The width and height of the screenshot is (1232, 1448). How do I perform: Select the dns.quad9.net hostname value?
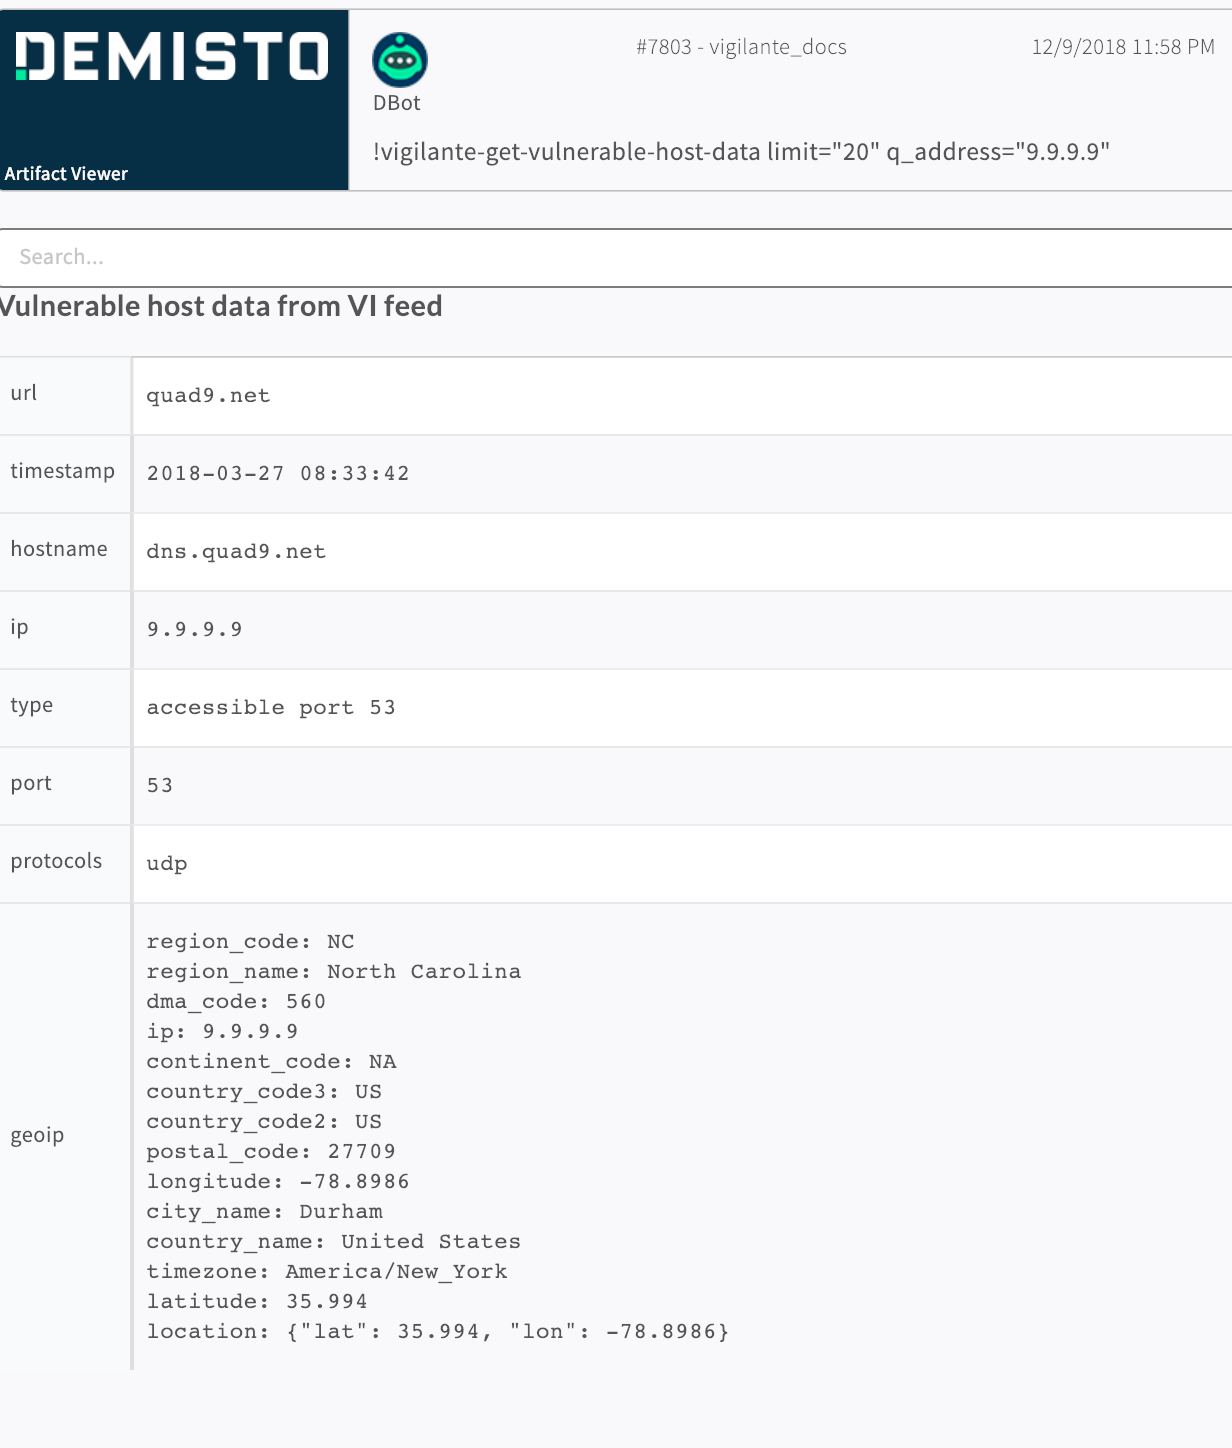(x=236, y=551)
